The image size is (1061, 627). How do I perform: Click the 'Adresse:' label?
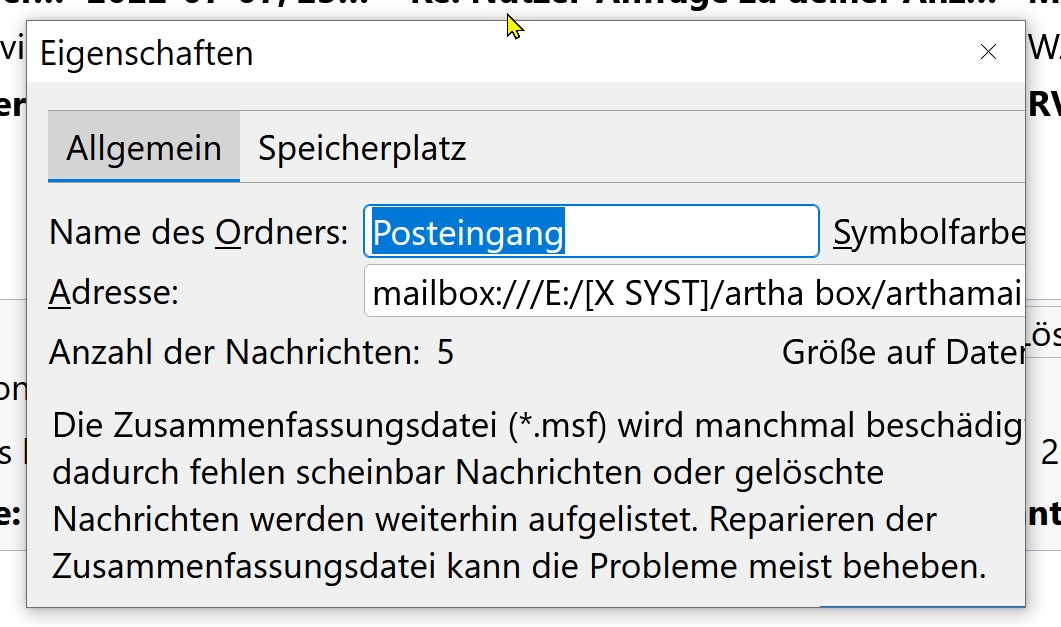[113, 293]
